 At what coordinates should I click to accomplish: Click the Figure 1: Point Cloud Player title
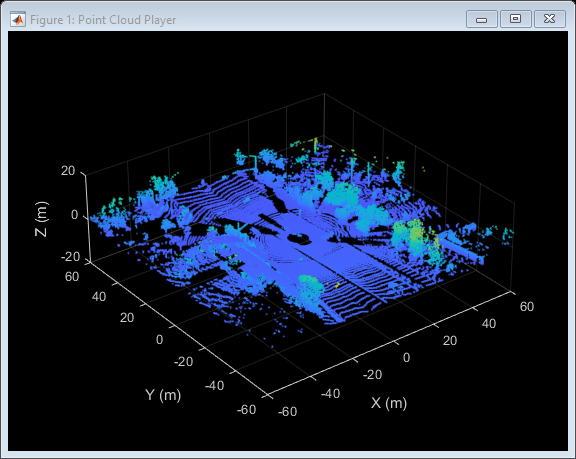(103, 20)
